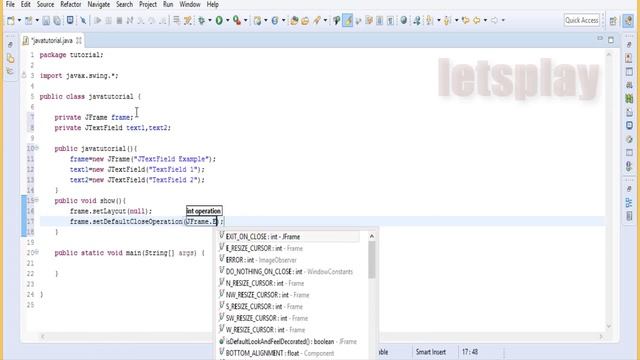The image size is (640, 360).
Task: Open the Back history dropdown arrow
Action: [485, 20]
